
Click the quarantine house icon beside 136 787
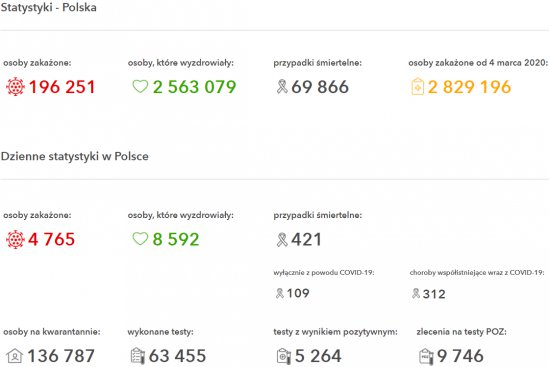[x=14, y=356]
